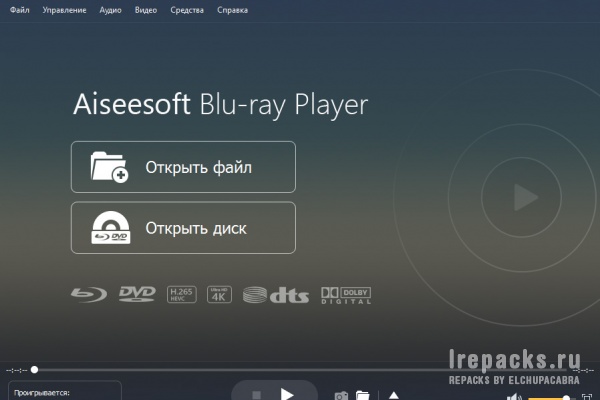Open the Справка menu
Screen dimensions: 600x400
click(x=233, y=10)
